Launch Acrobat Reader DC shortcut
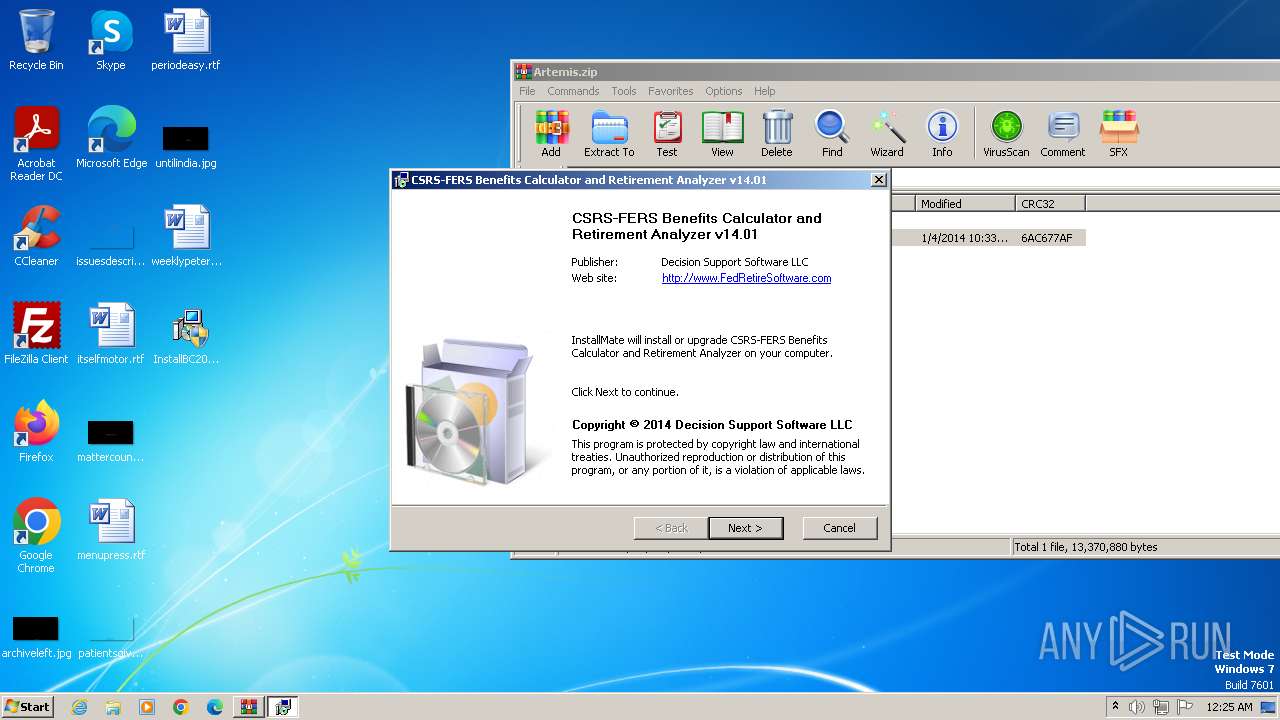This screenshot has height=720, width=1280. [x=36, y=144]
